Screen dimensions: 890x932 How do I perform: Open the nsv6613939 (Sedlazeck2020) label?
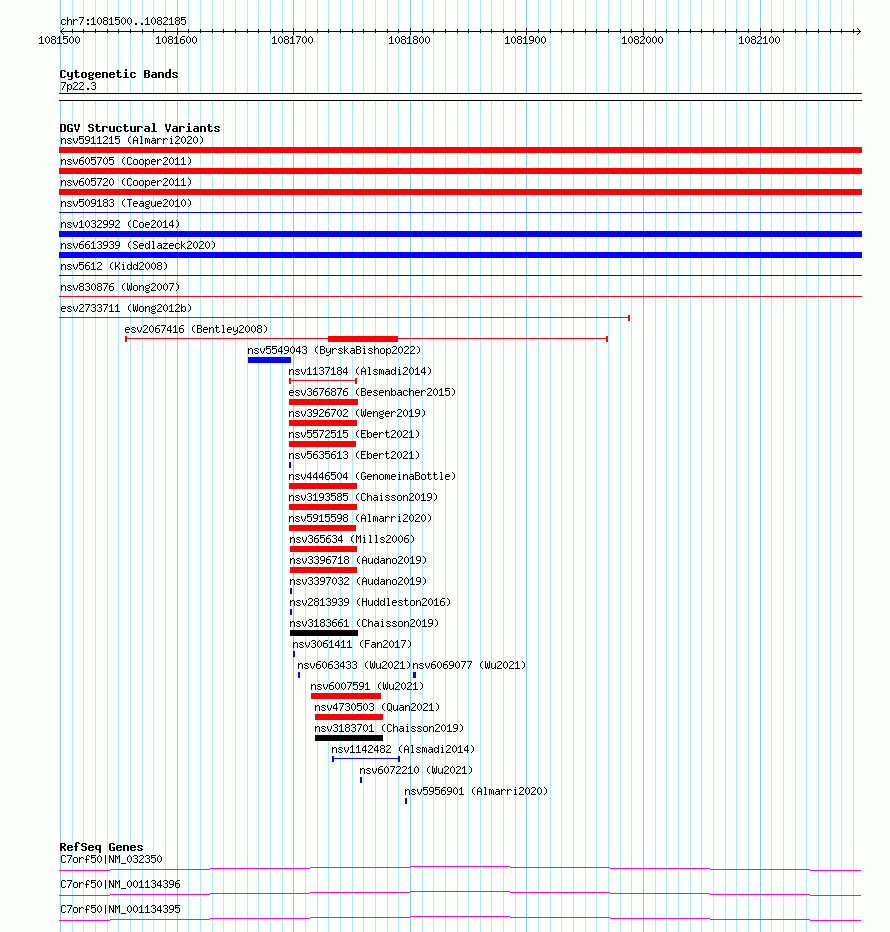coord(138,245)
